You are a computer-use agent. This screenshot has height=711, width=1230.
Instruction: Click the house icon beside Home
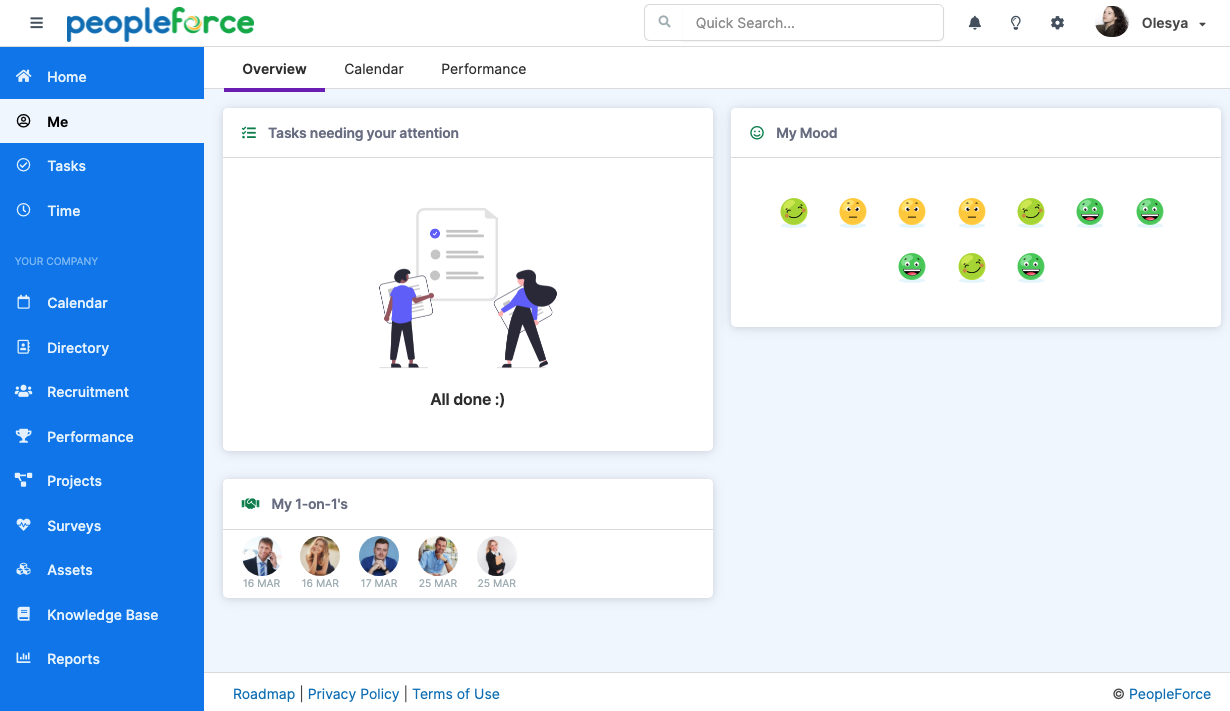(x=24, y=76)
